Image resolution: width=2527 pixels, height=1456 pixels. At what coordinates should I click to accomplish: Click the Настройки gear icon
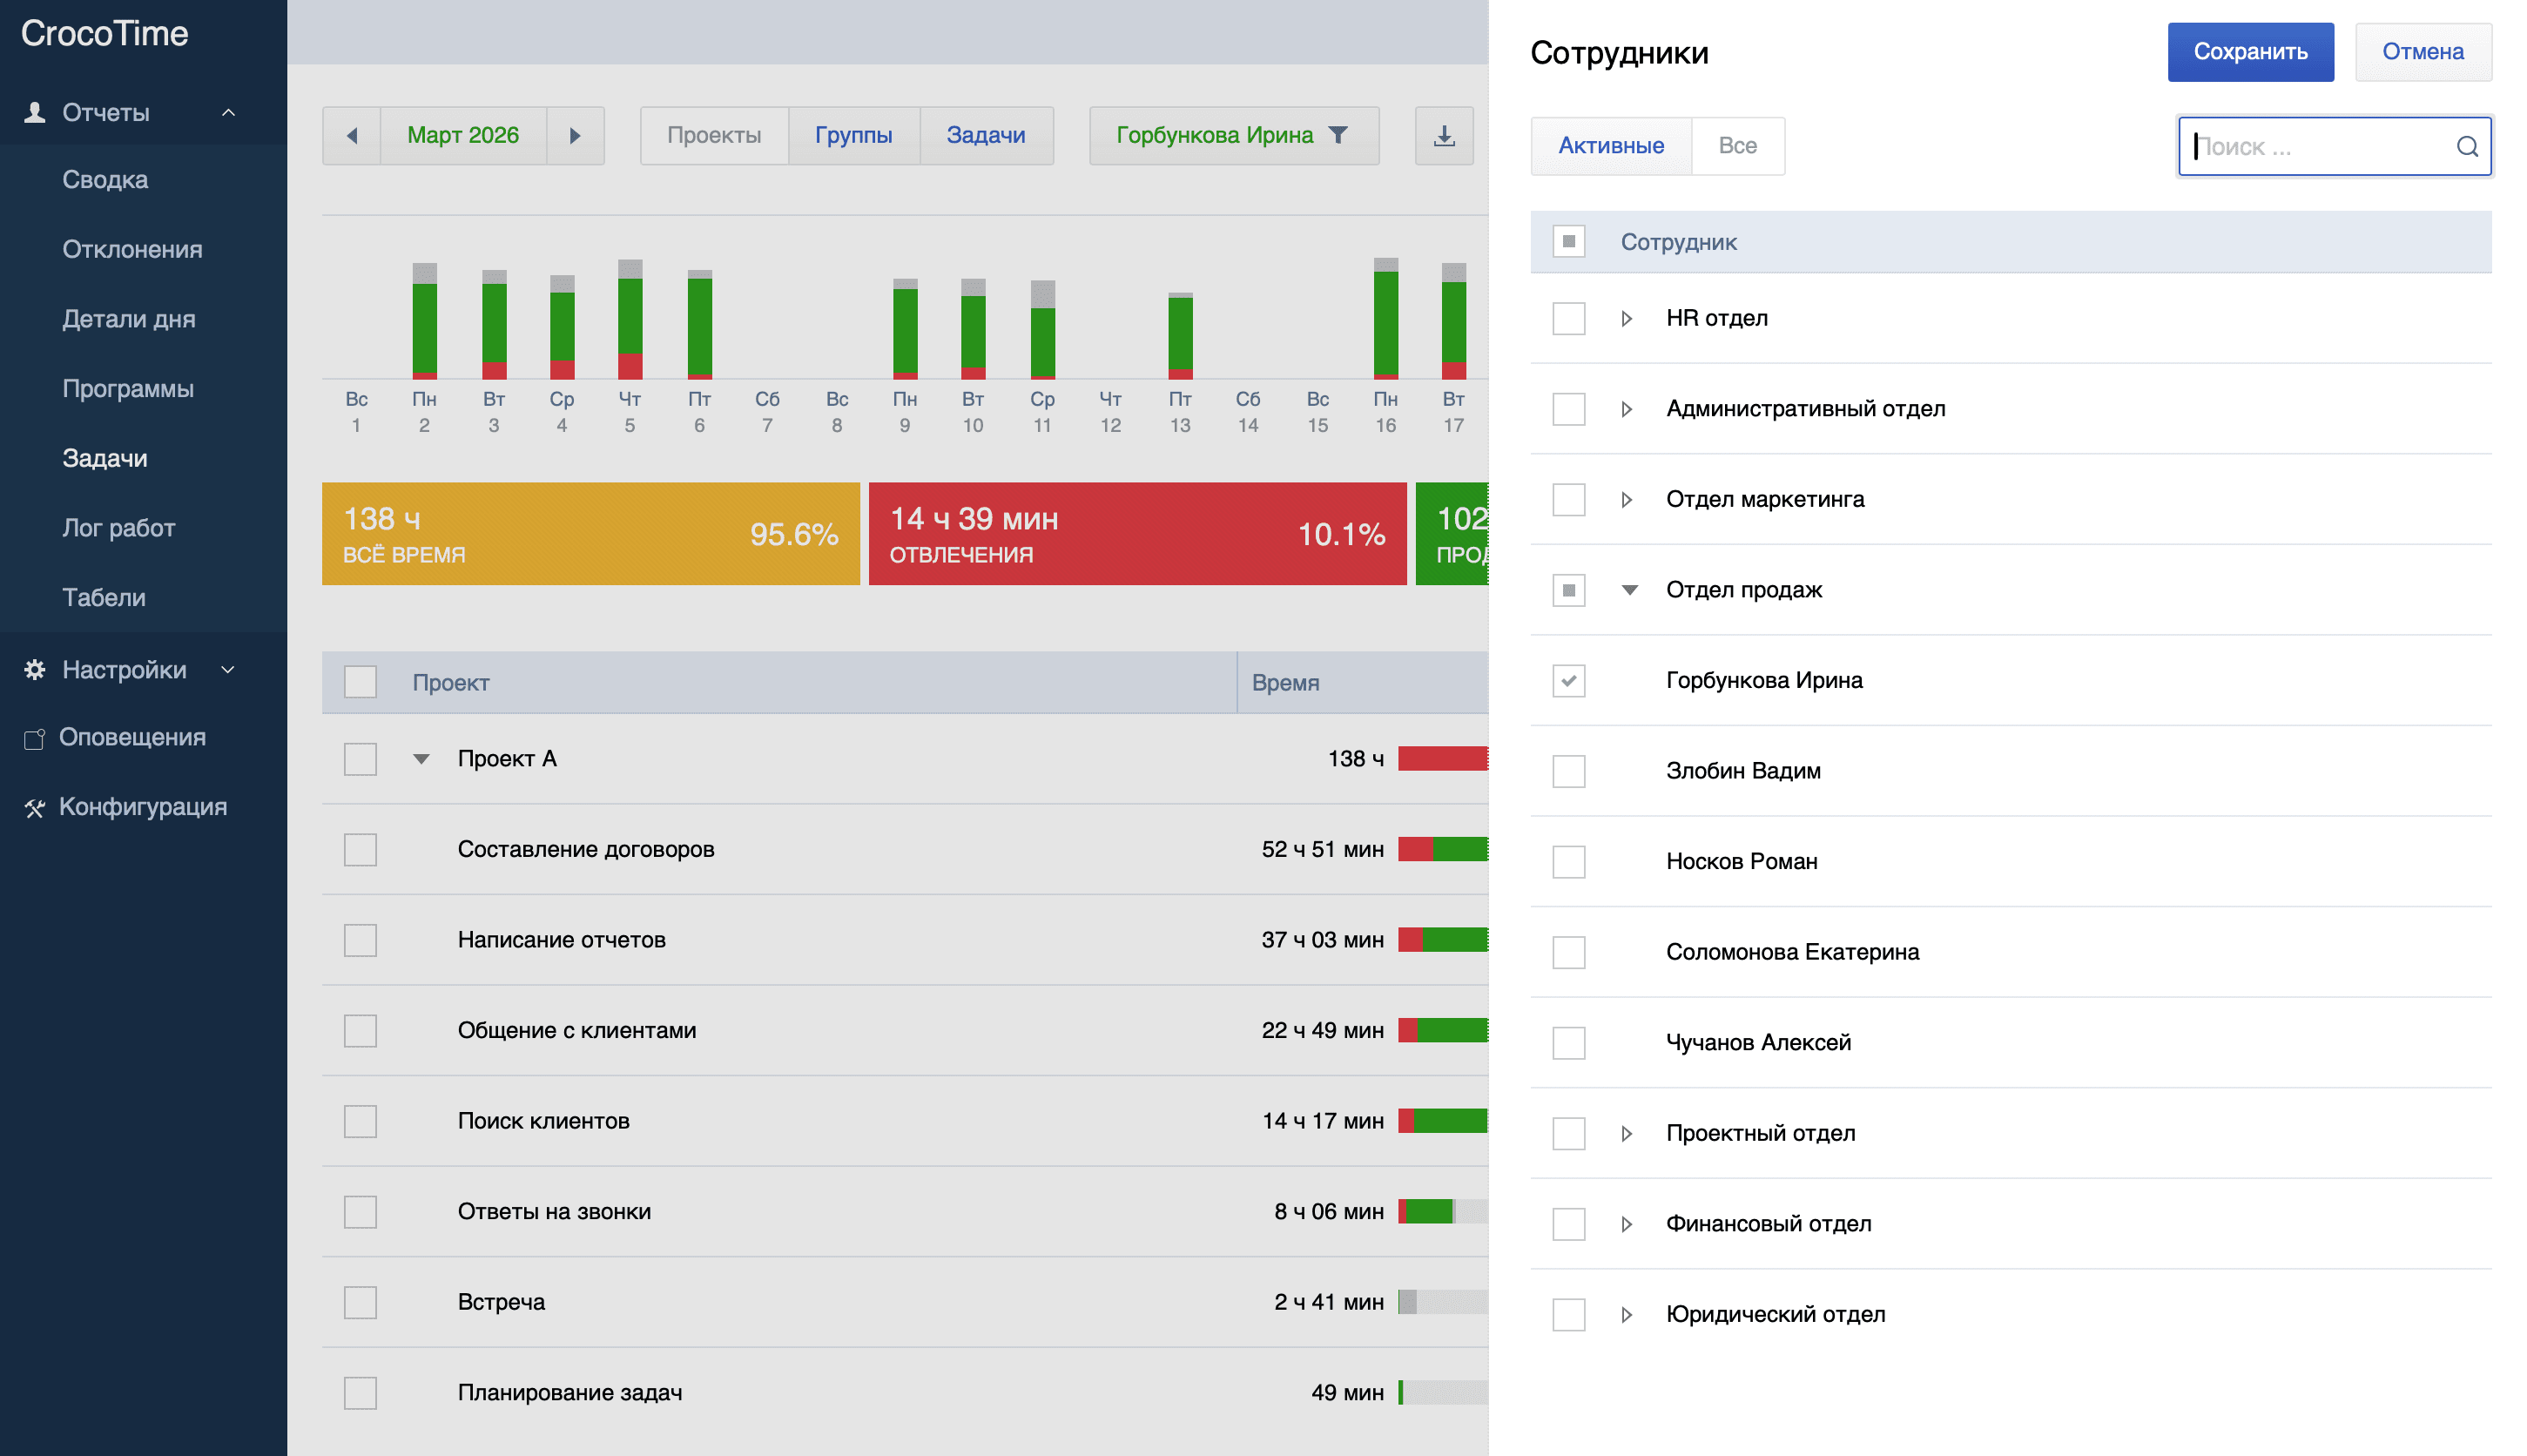(35, 669)
